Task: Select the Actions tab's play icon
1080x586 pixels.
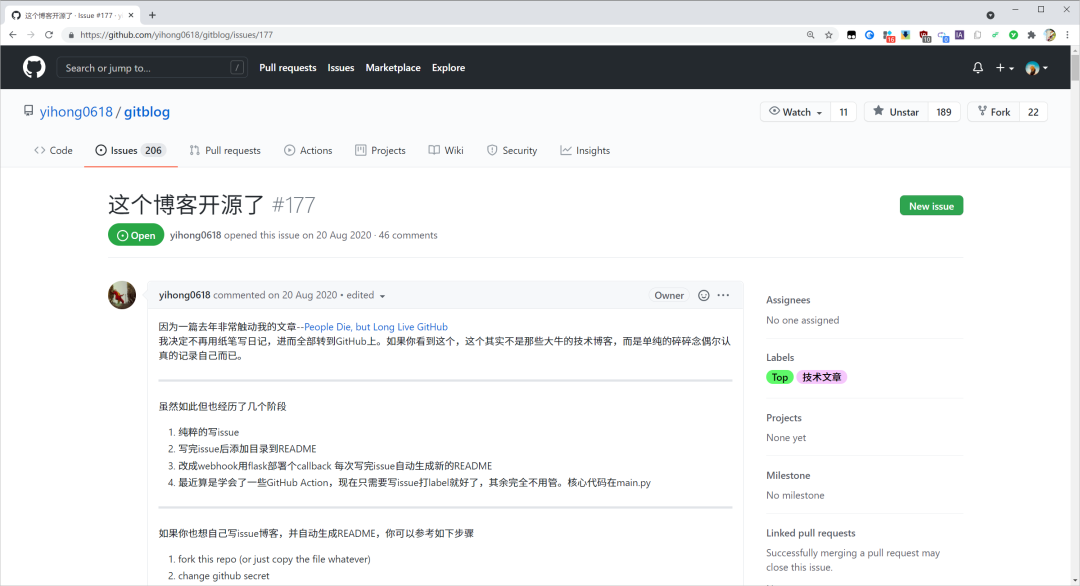Action: (289, 150)
